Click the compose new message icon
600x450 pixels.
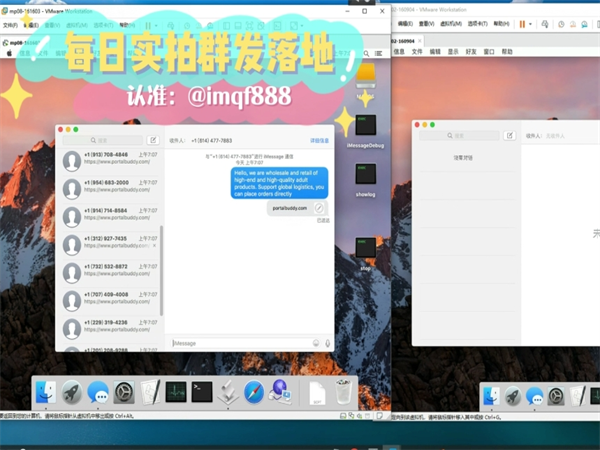pos(153,141)
